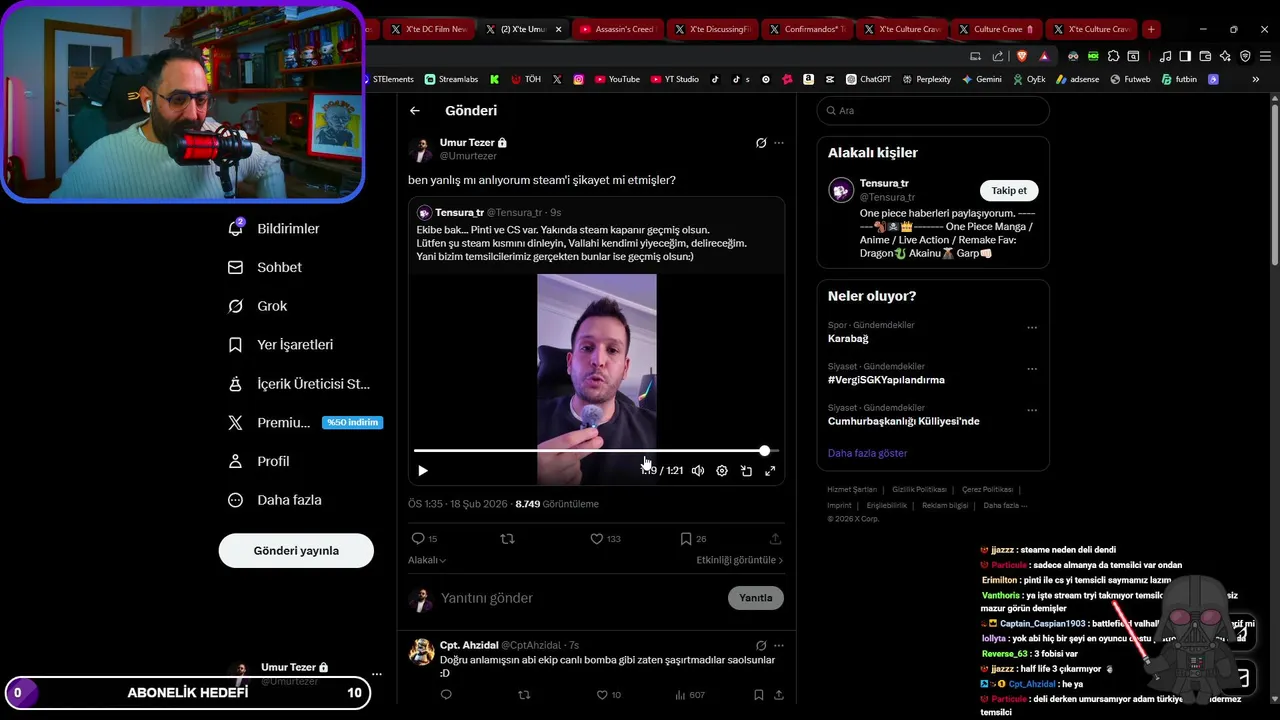
Task: Click the Brave Shields lion icon
Action: (1021, 56)
